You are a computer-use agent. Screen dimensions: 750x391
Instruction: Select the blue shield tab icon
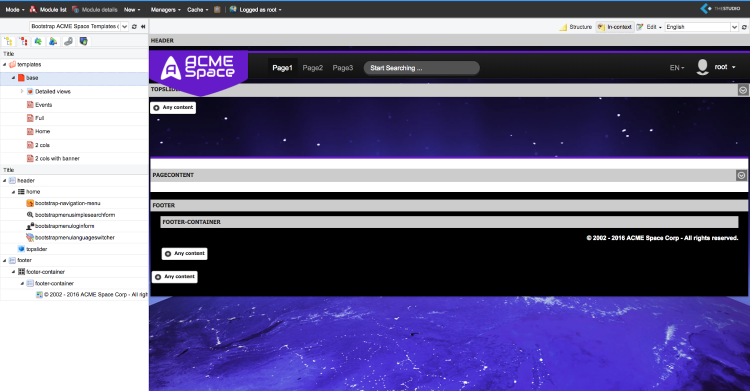pos(83,42)
